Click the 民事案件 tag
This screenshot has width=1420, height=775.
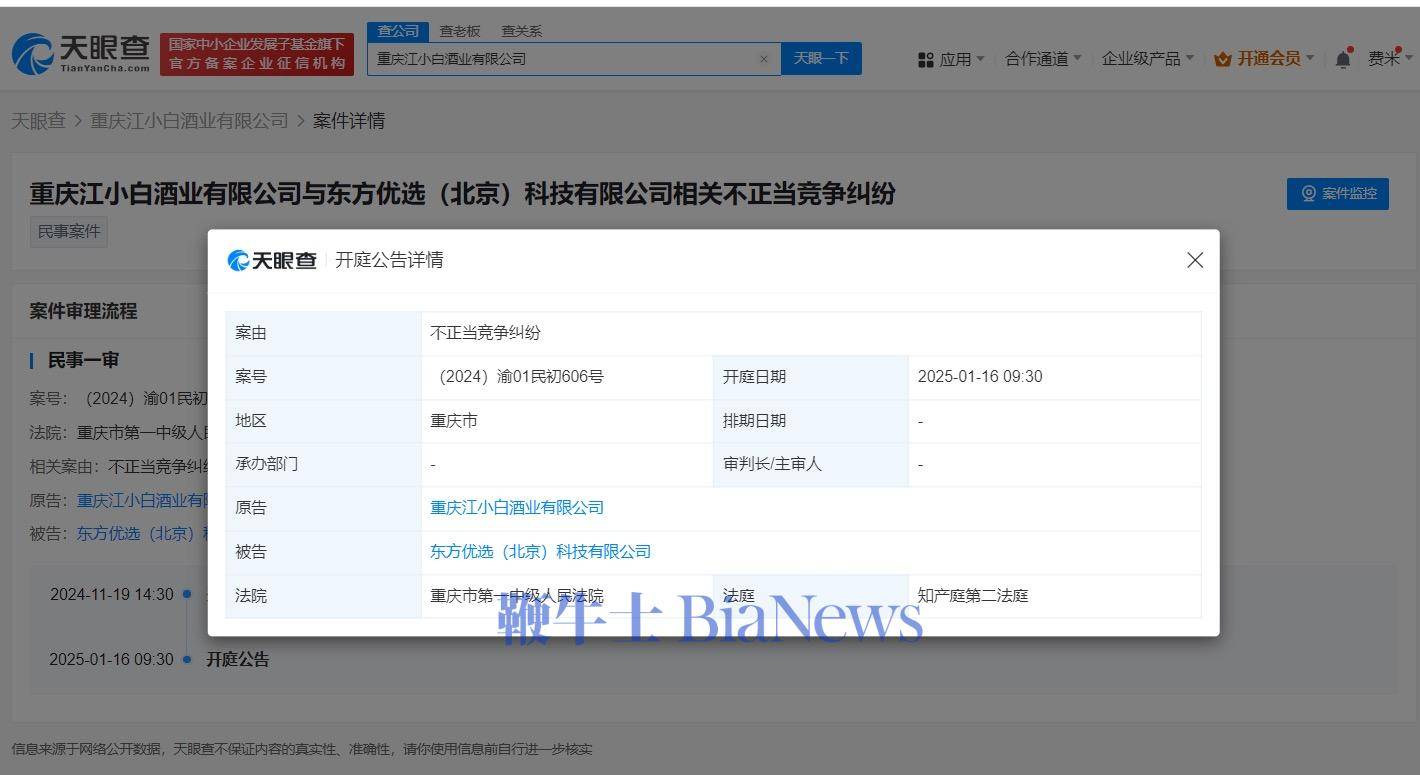coord(69,232)
